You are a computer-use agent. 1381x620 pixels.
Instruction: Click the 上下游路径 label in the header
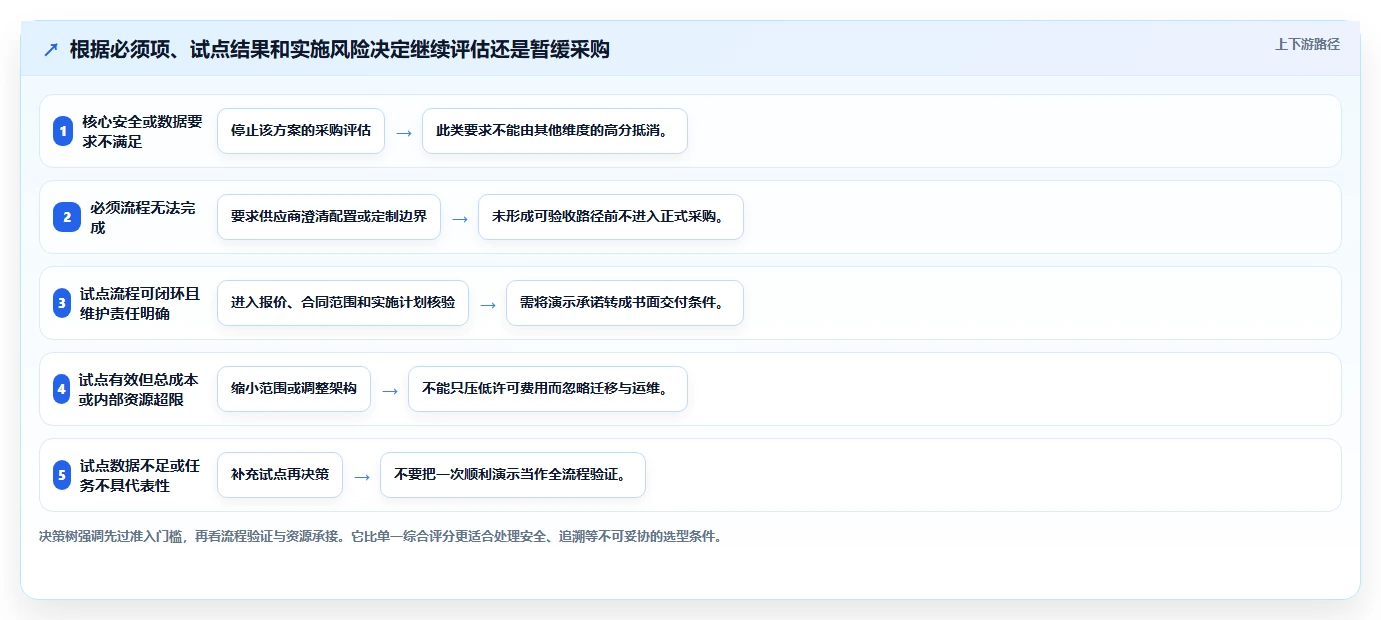click(x=1307, y=44)
